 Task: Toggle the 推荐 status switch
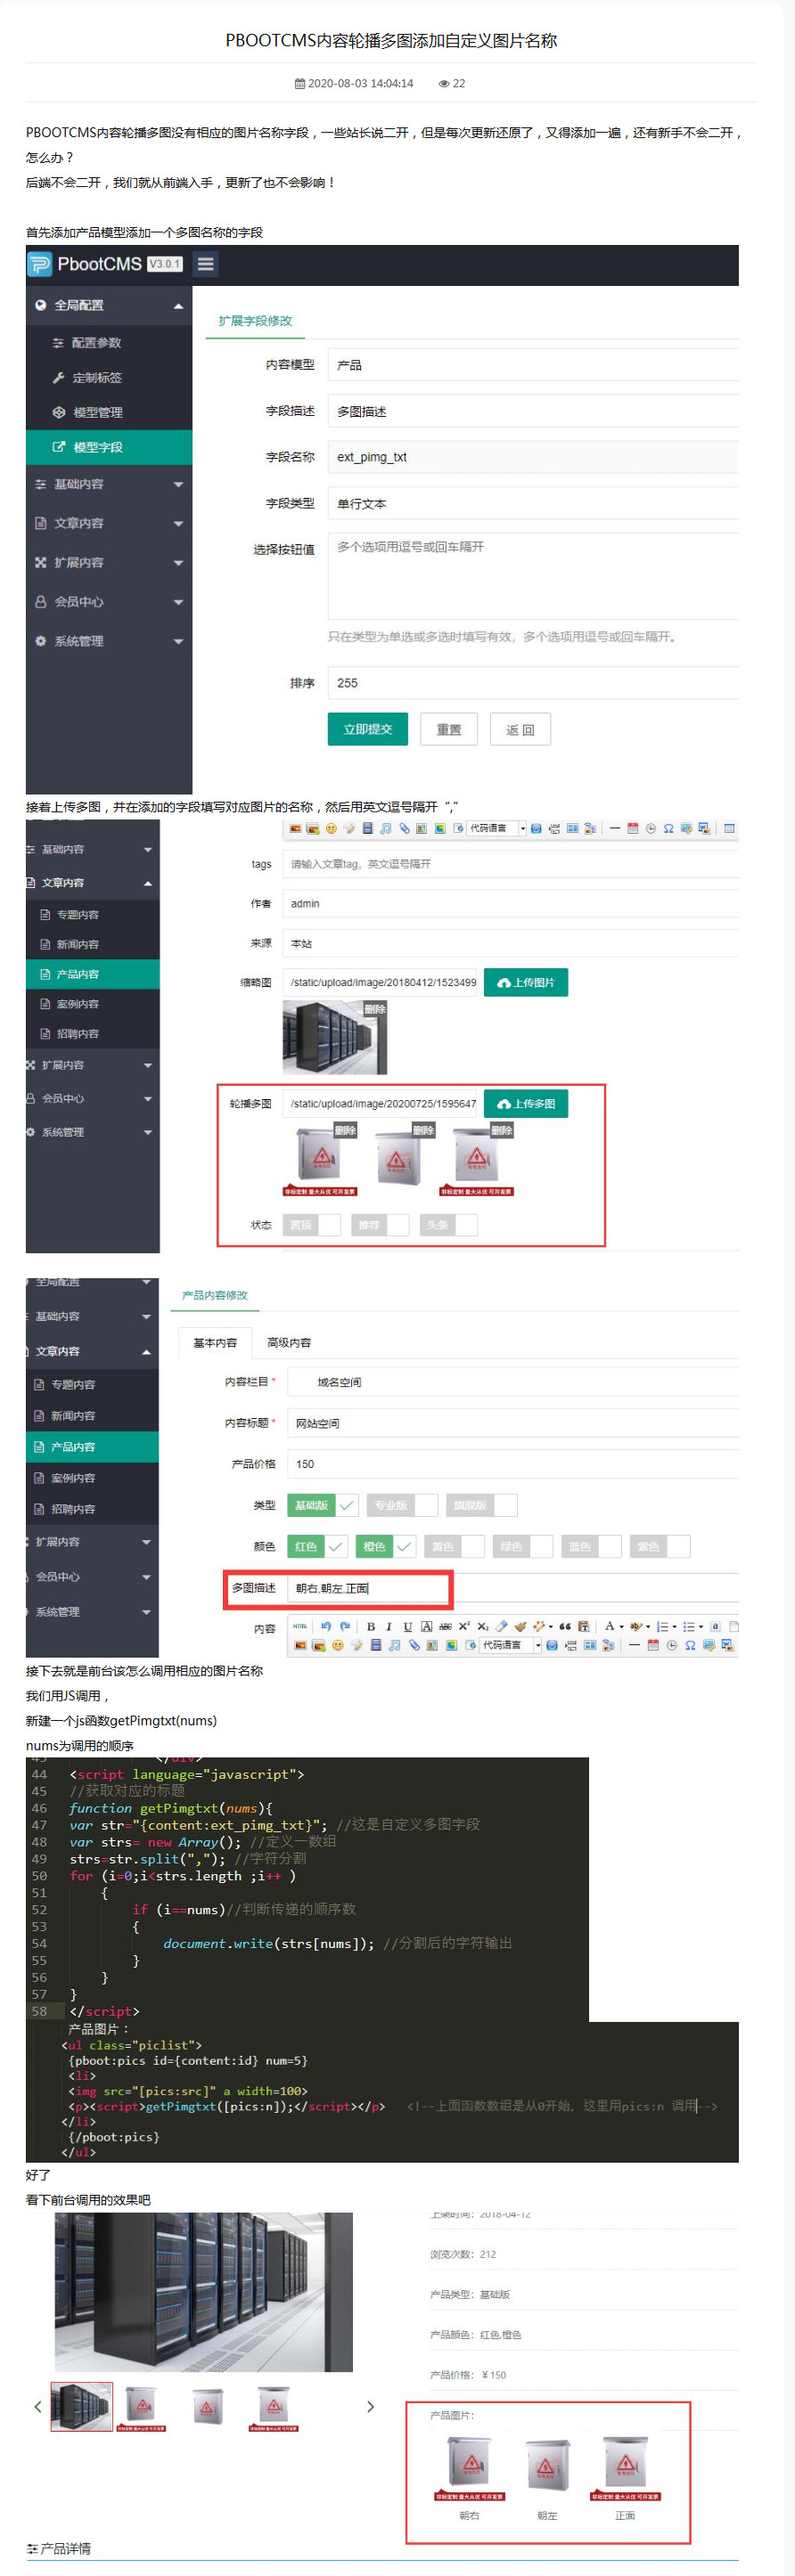[380, 1224]
